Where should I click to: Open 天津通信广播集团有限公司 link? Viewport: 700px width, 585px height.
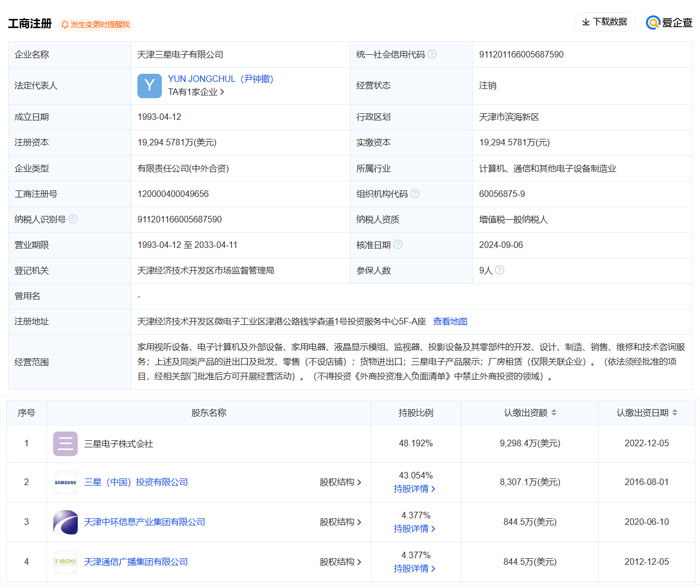click(x=136, y=562)
